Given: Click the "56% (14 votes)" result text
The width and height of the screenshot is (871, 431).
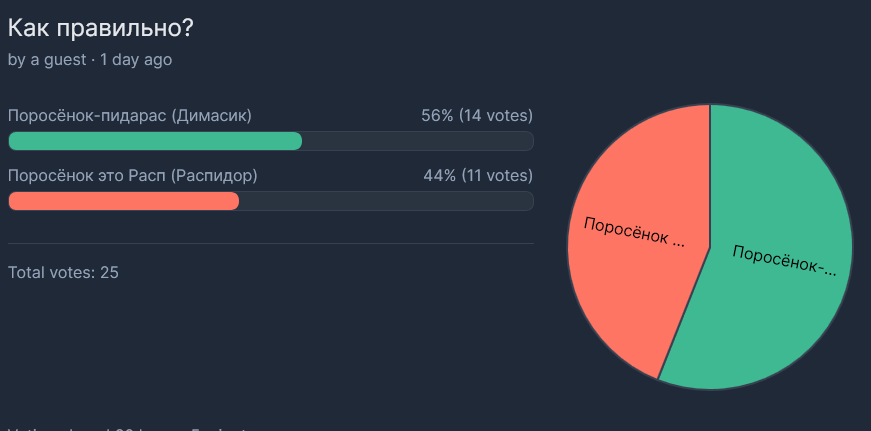Looking at the screenshot, I should click(477, 116).
